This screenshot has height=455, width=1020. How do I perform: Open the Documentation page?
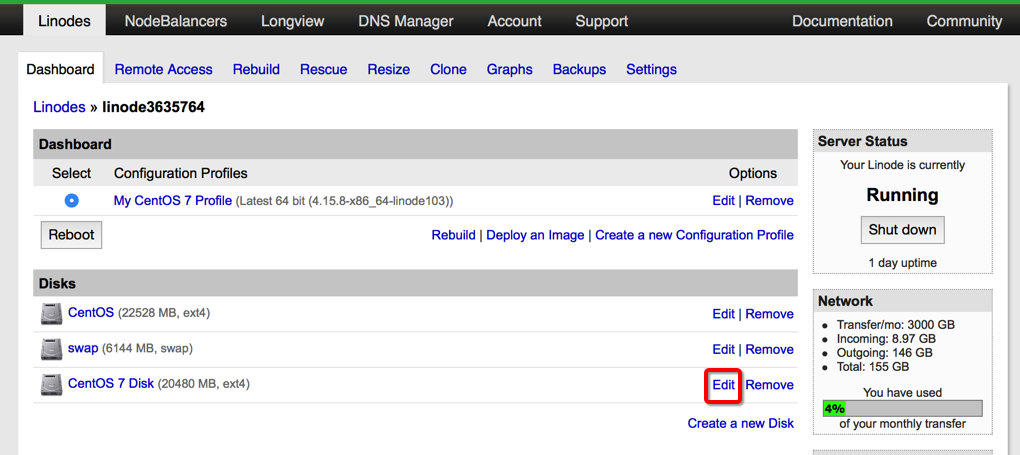tap(842, 21)
